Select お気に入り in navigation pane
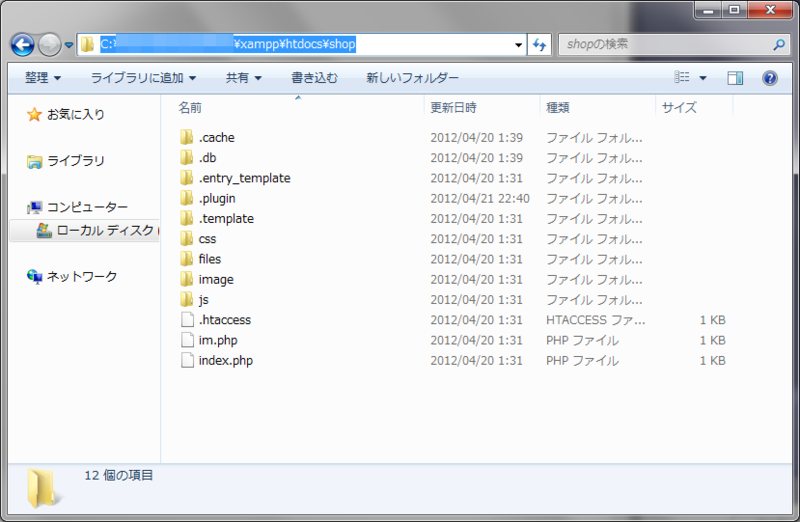The width and height of the screenshot is (800, 522). point(76,114)
